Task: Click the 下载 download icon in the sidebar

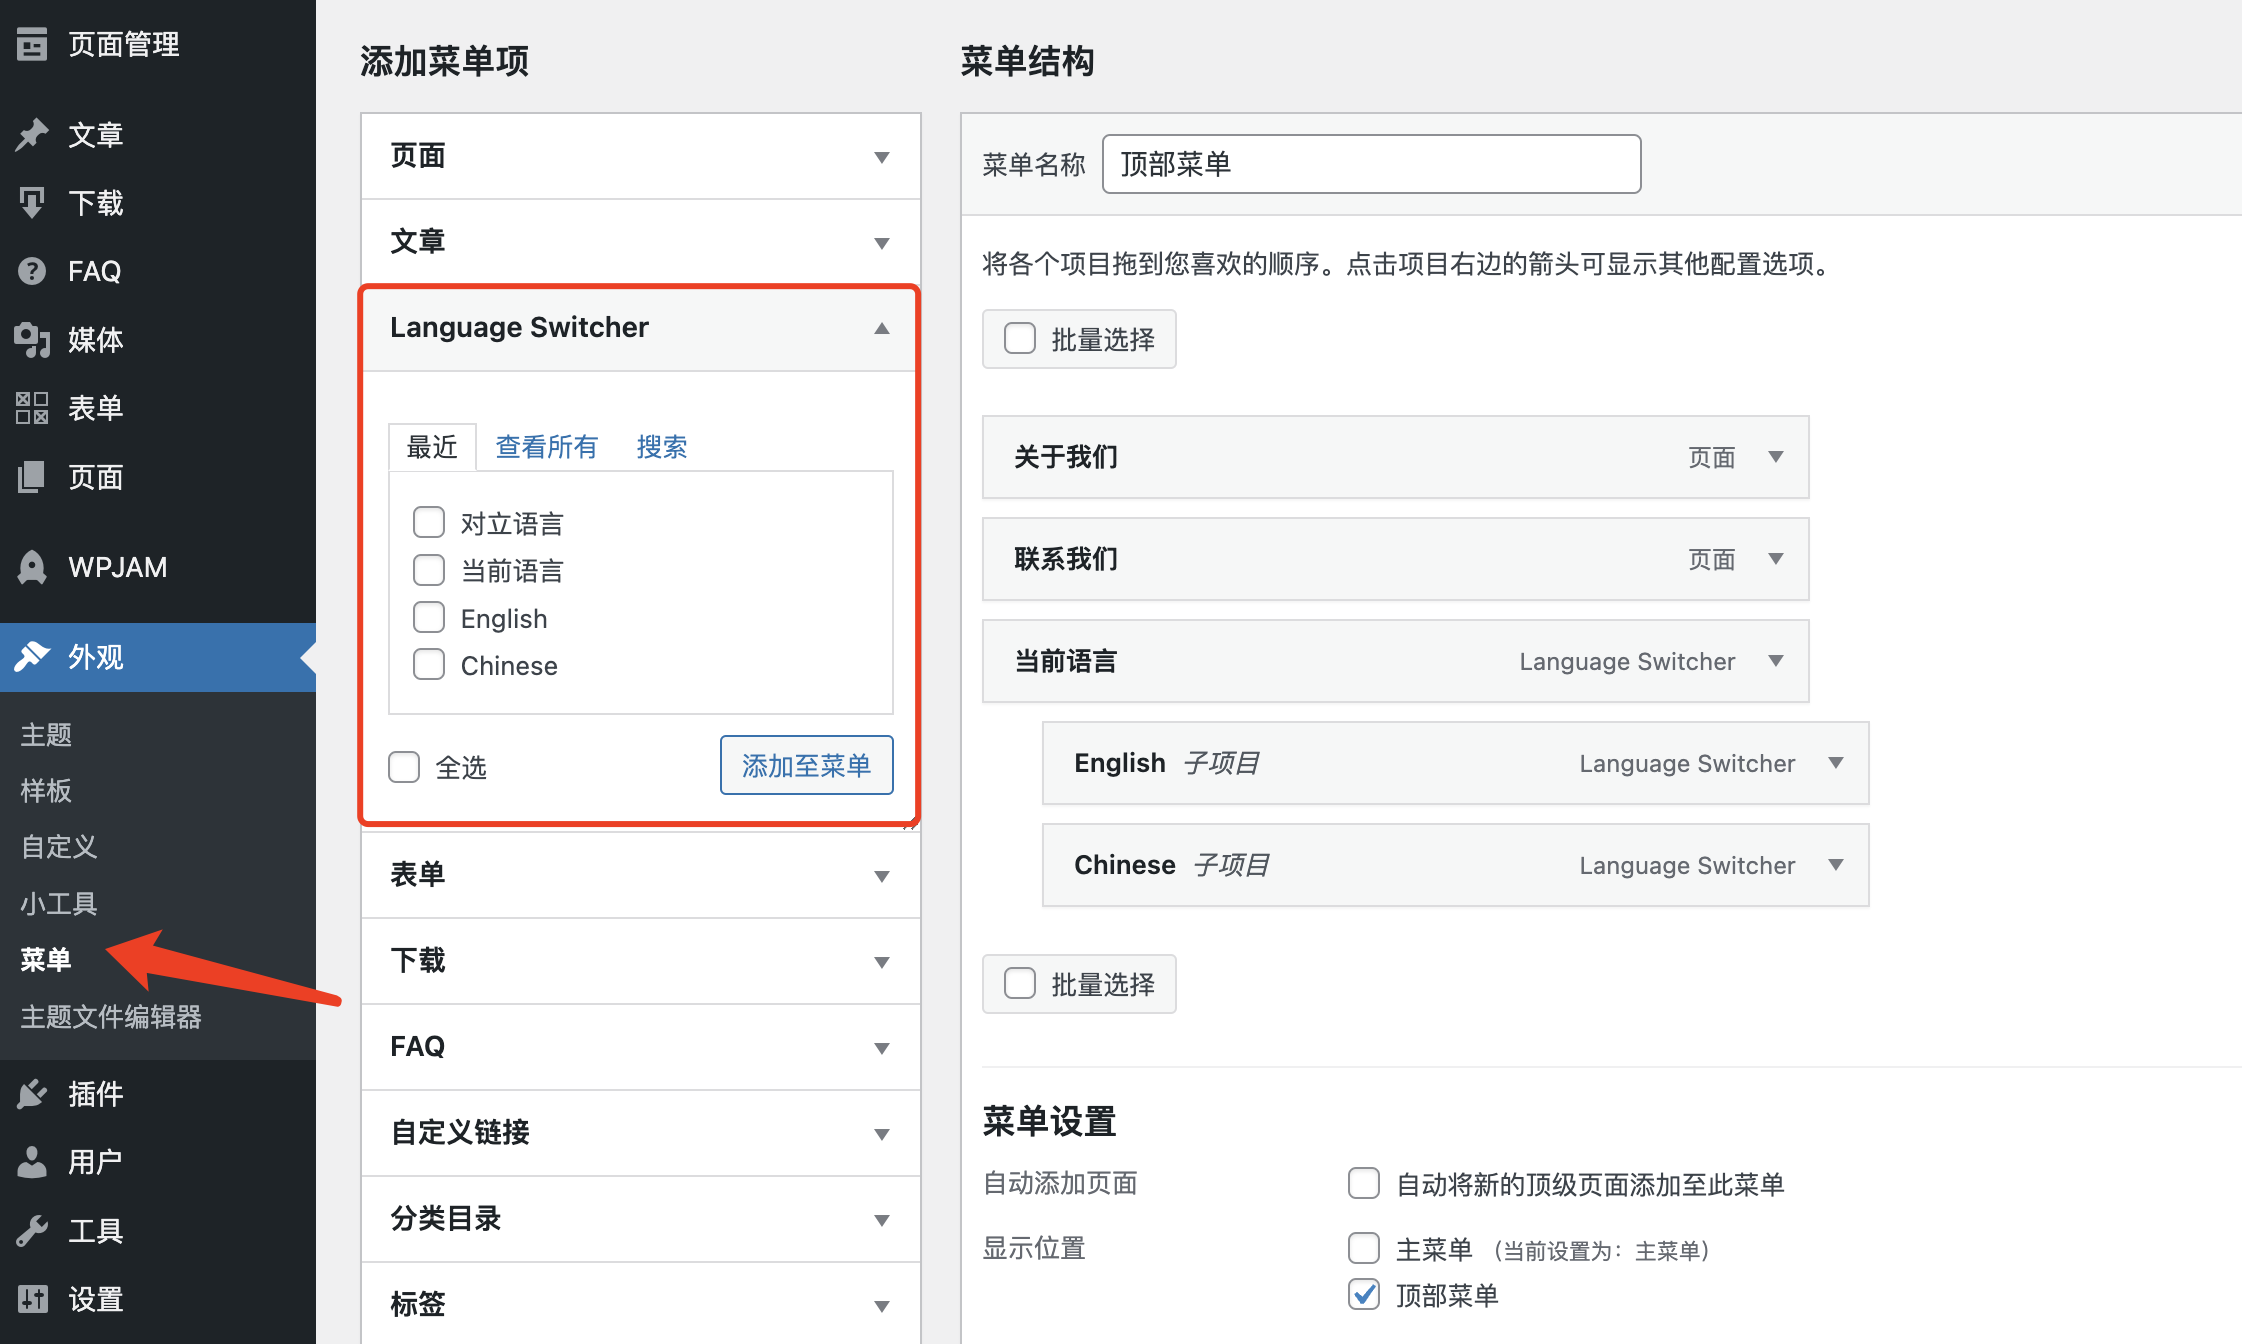Action: point(32,203)
